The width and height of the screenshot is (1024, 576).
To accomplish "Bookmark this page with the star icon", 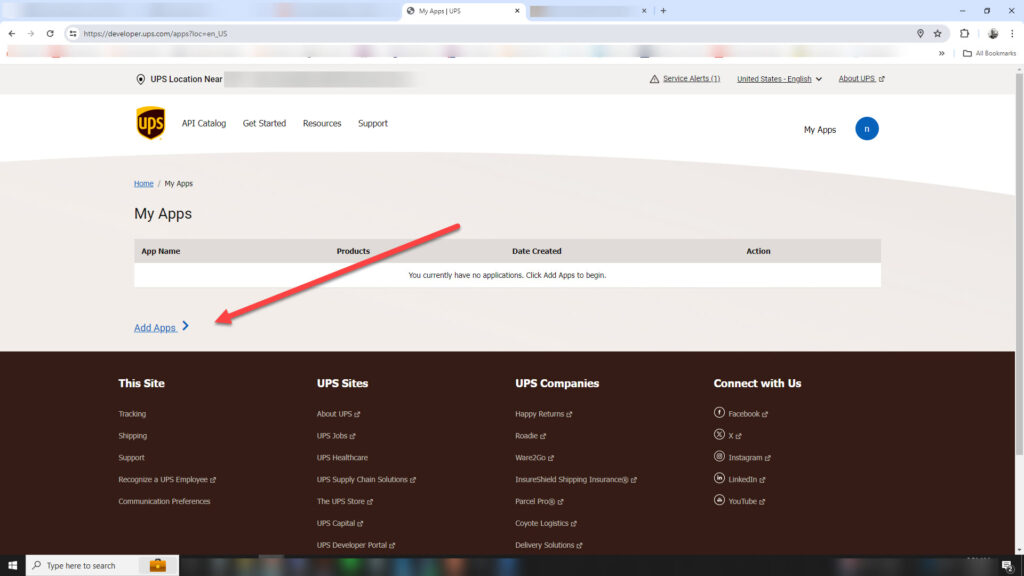I will click(938, 33).
